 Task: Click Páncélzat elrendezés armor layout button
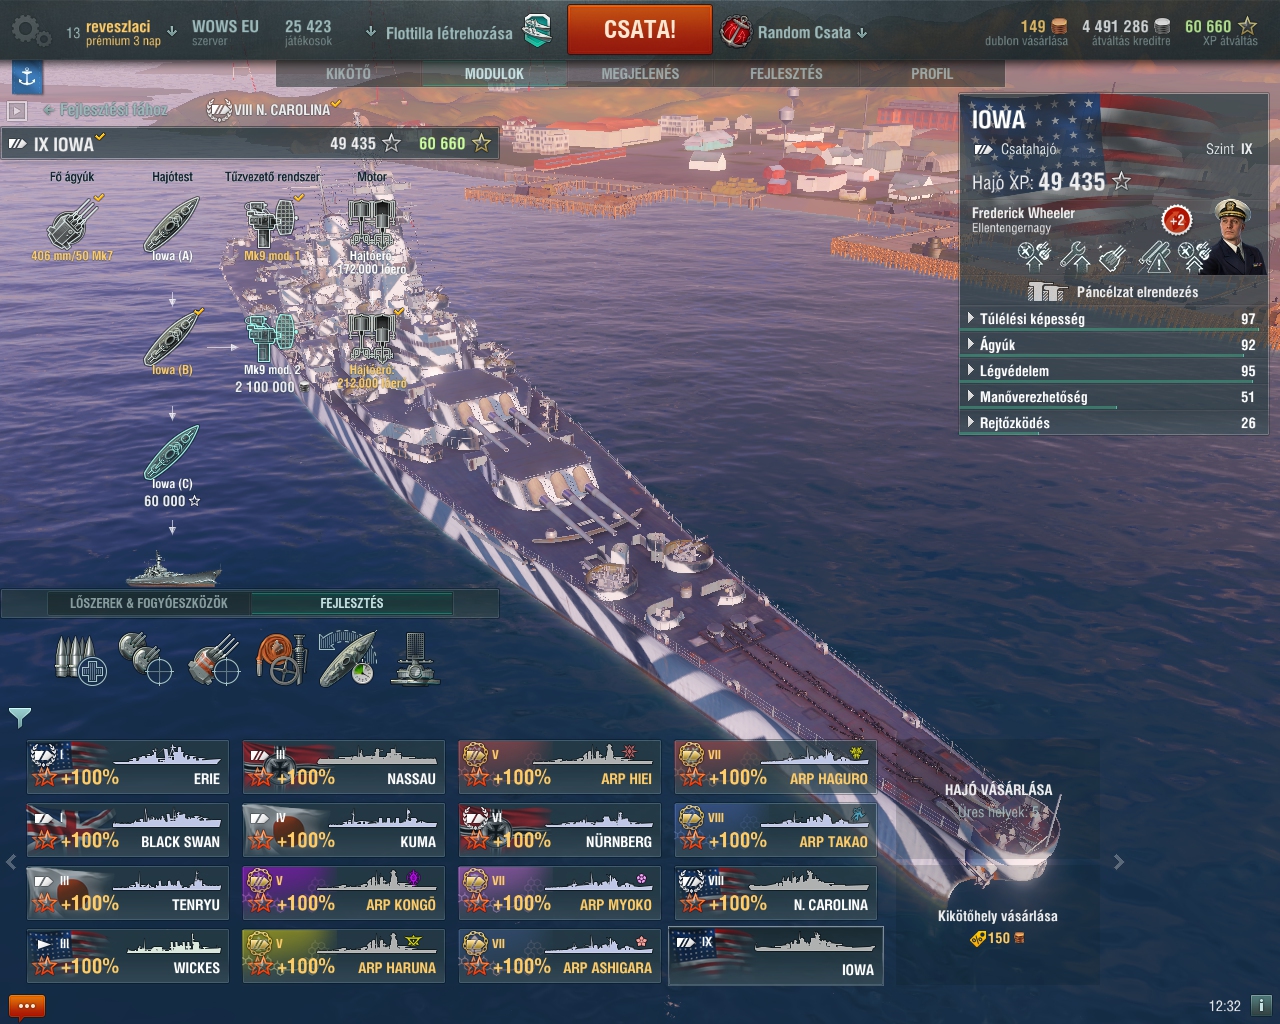tap(1113, 292)
